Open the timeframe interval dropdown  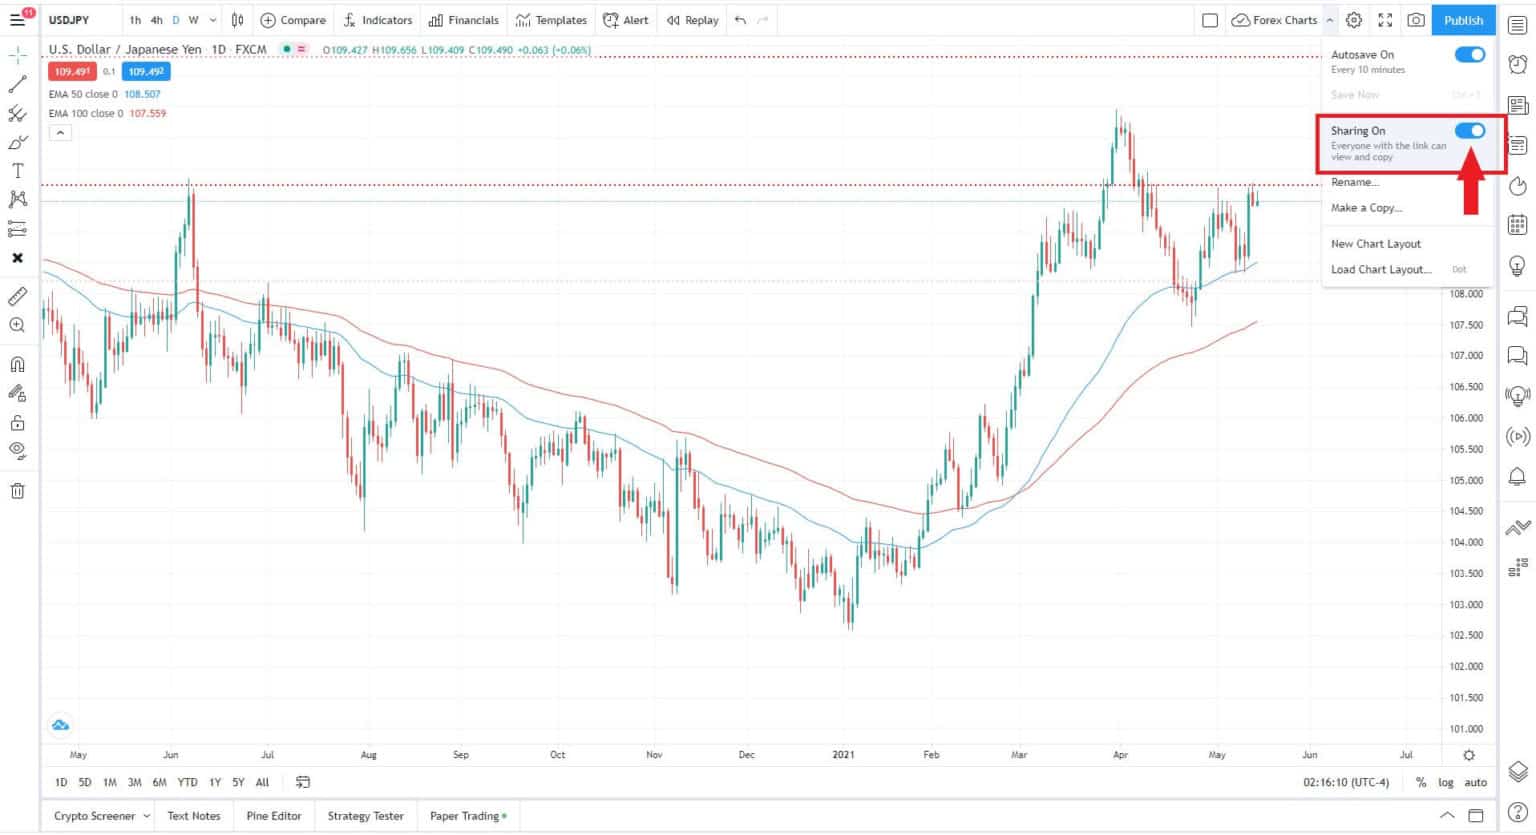pyautogui.click(x=212, y=20)
